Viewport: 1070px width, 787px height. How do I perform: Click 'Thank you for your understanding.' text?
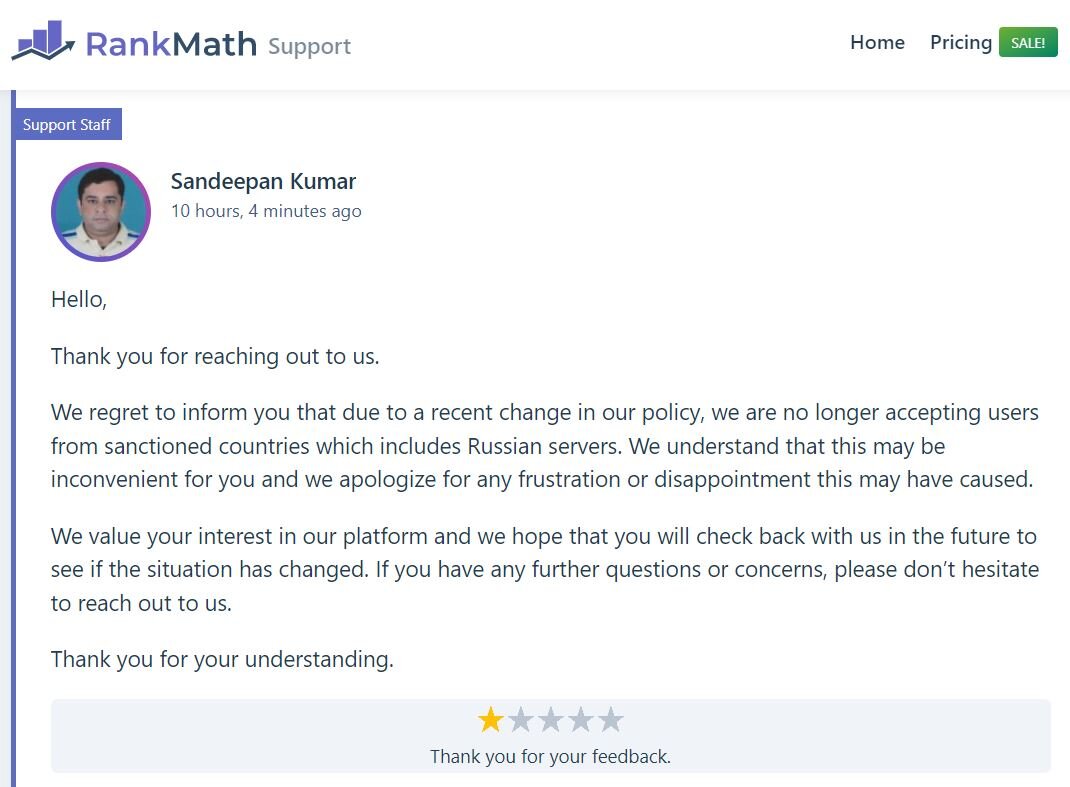point(222,659)
